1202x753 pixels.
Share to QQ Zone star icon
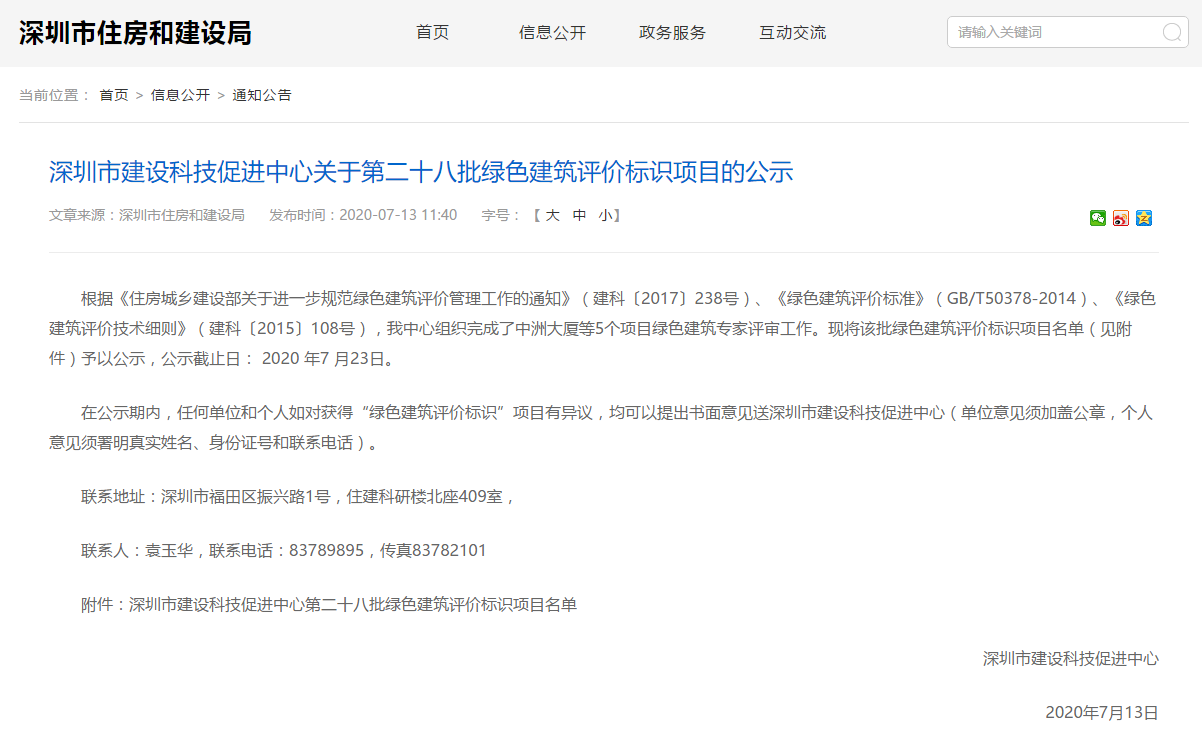point(1144,218)
